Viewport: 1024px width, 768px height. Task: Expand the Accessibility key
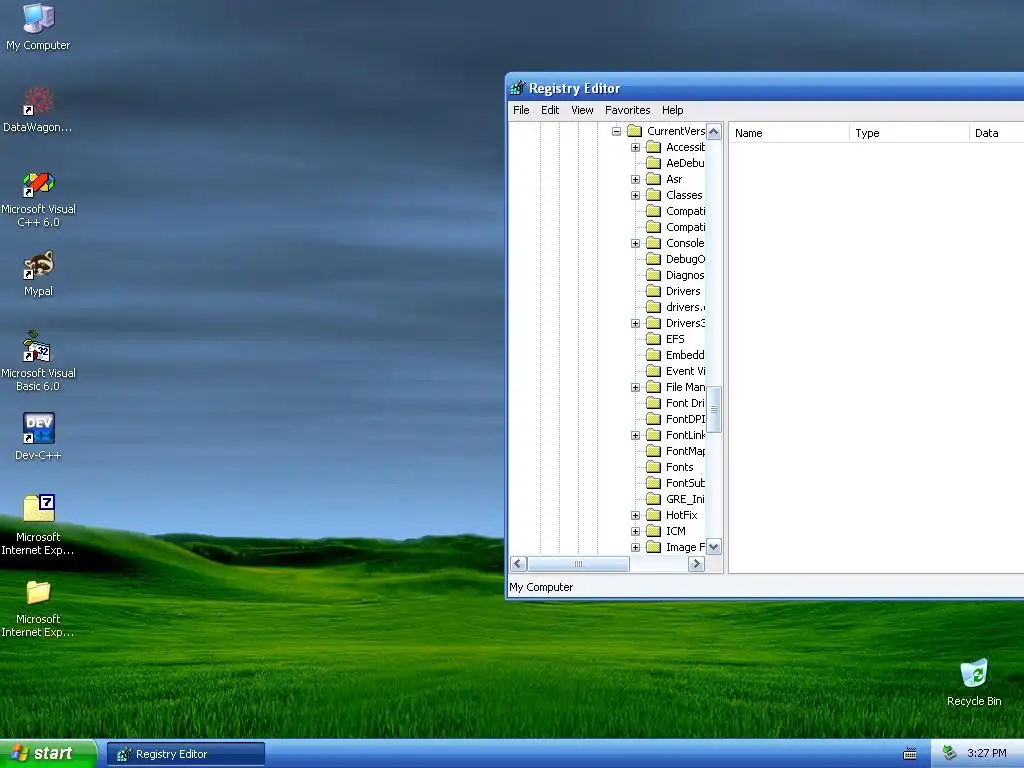coord(635,148)
